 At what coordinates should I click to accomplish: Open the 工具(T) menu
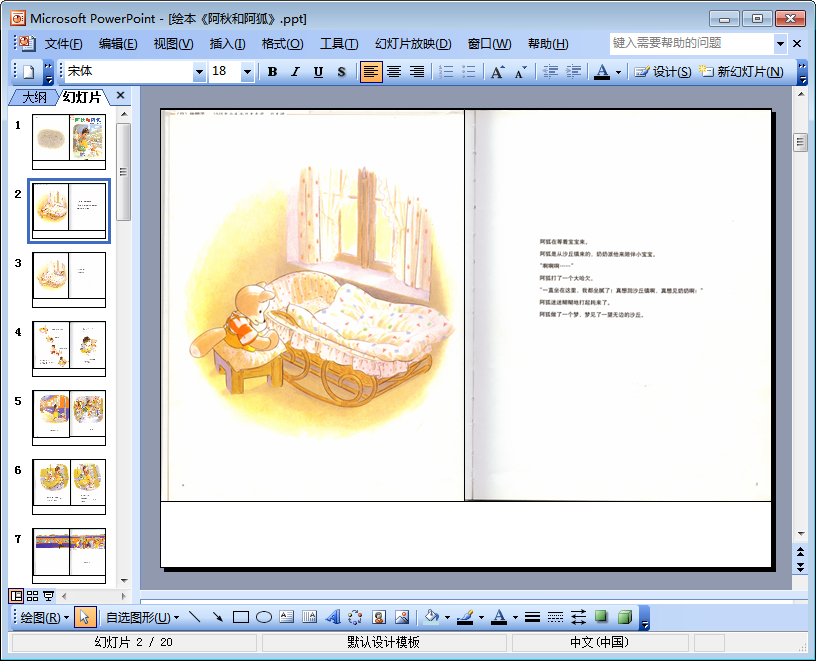click(339, 44)
